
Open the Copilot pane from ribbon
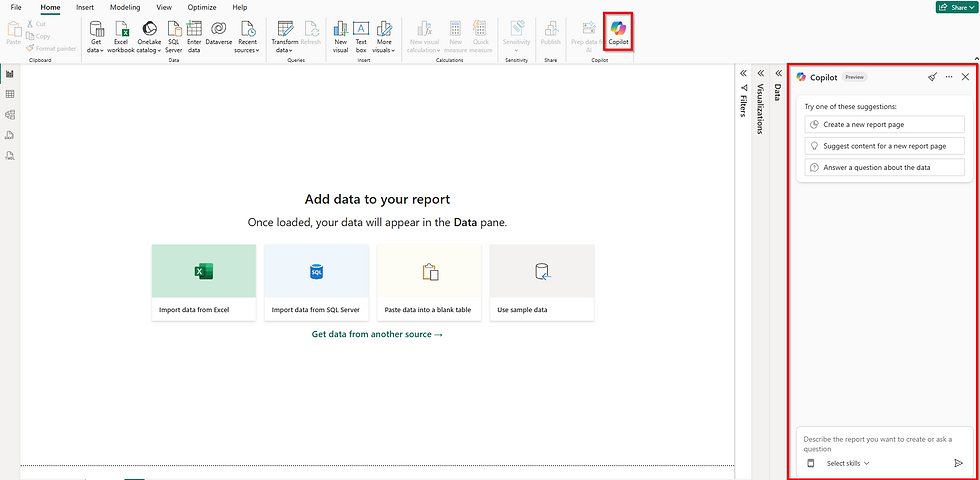click(618, 32)
